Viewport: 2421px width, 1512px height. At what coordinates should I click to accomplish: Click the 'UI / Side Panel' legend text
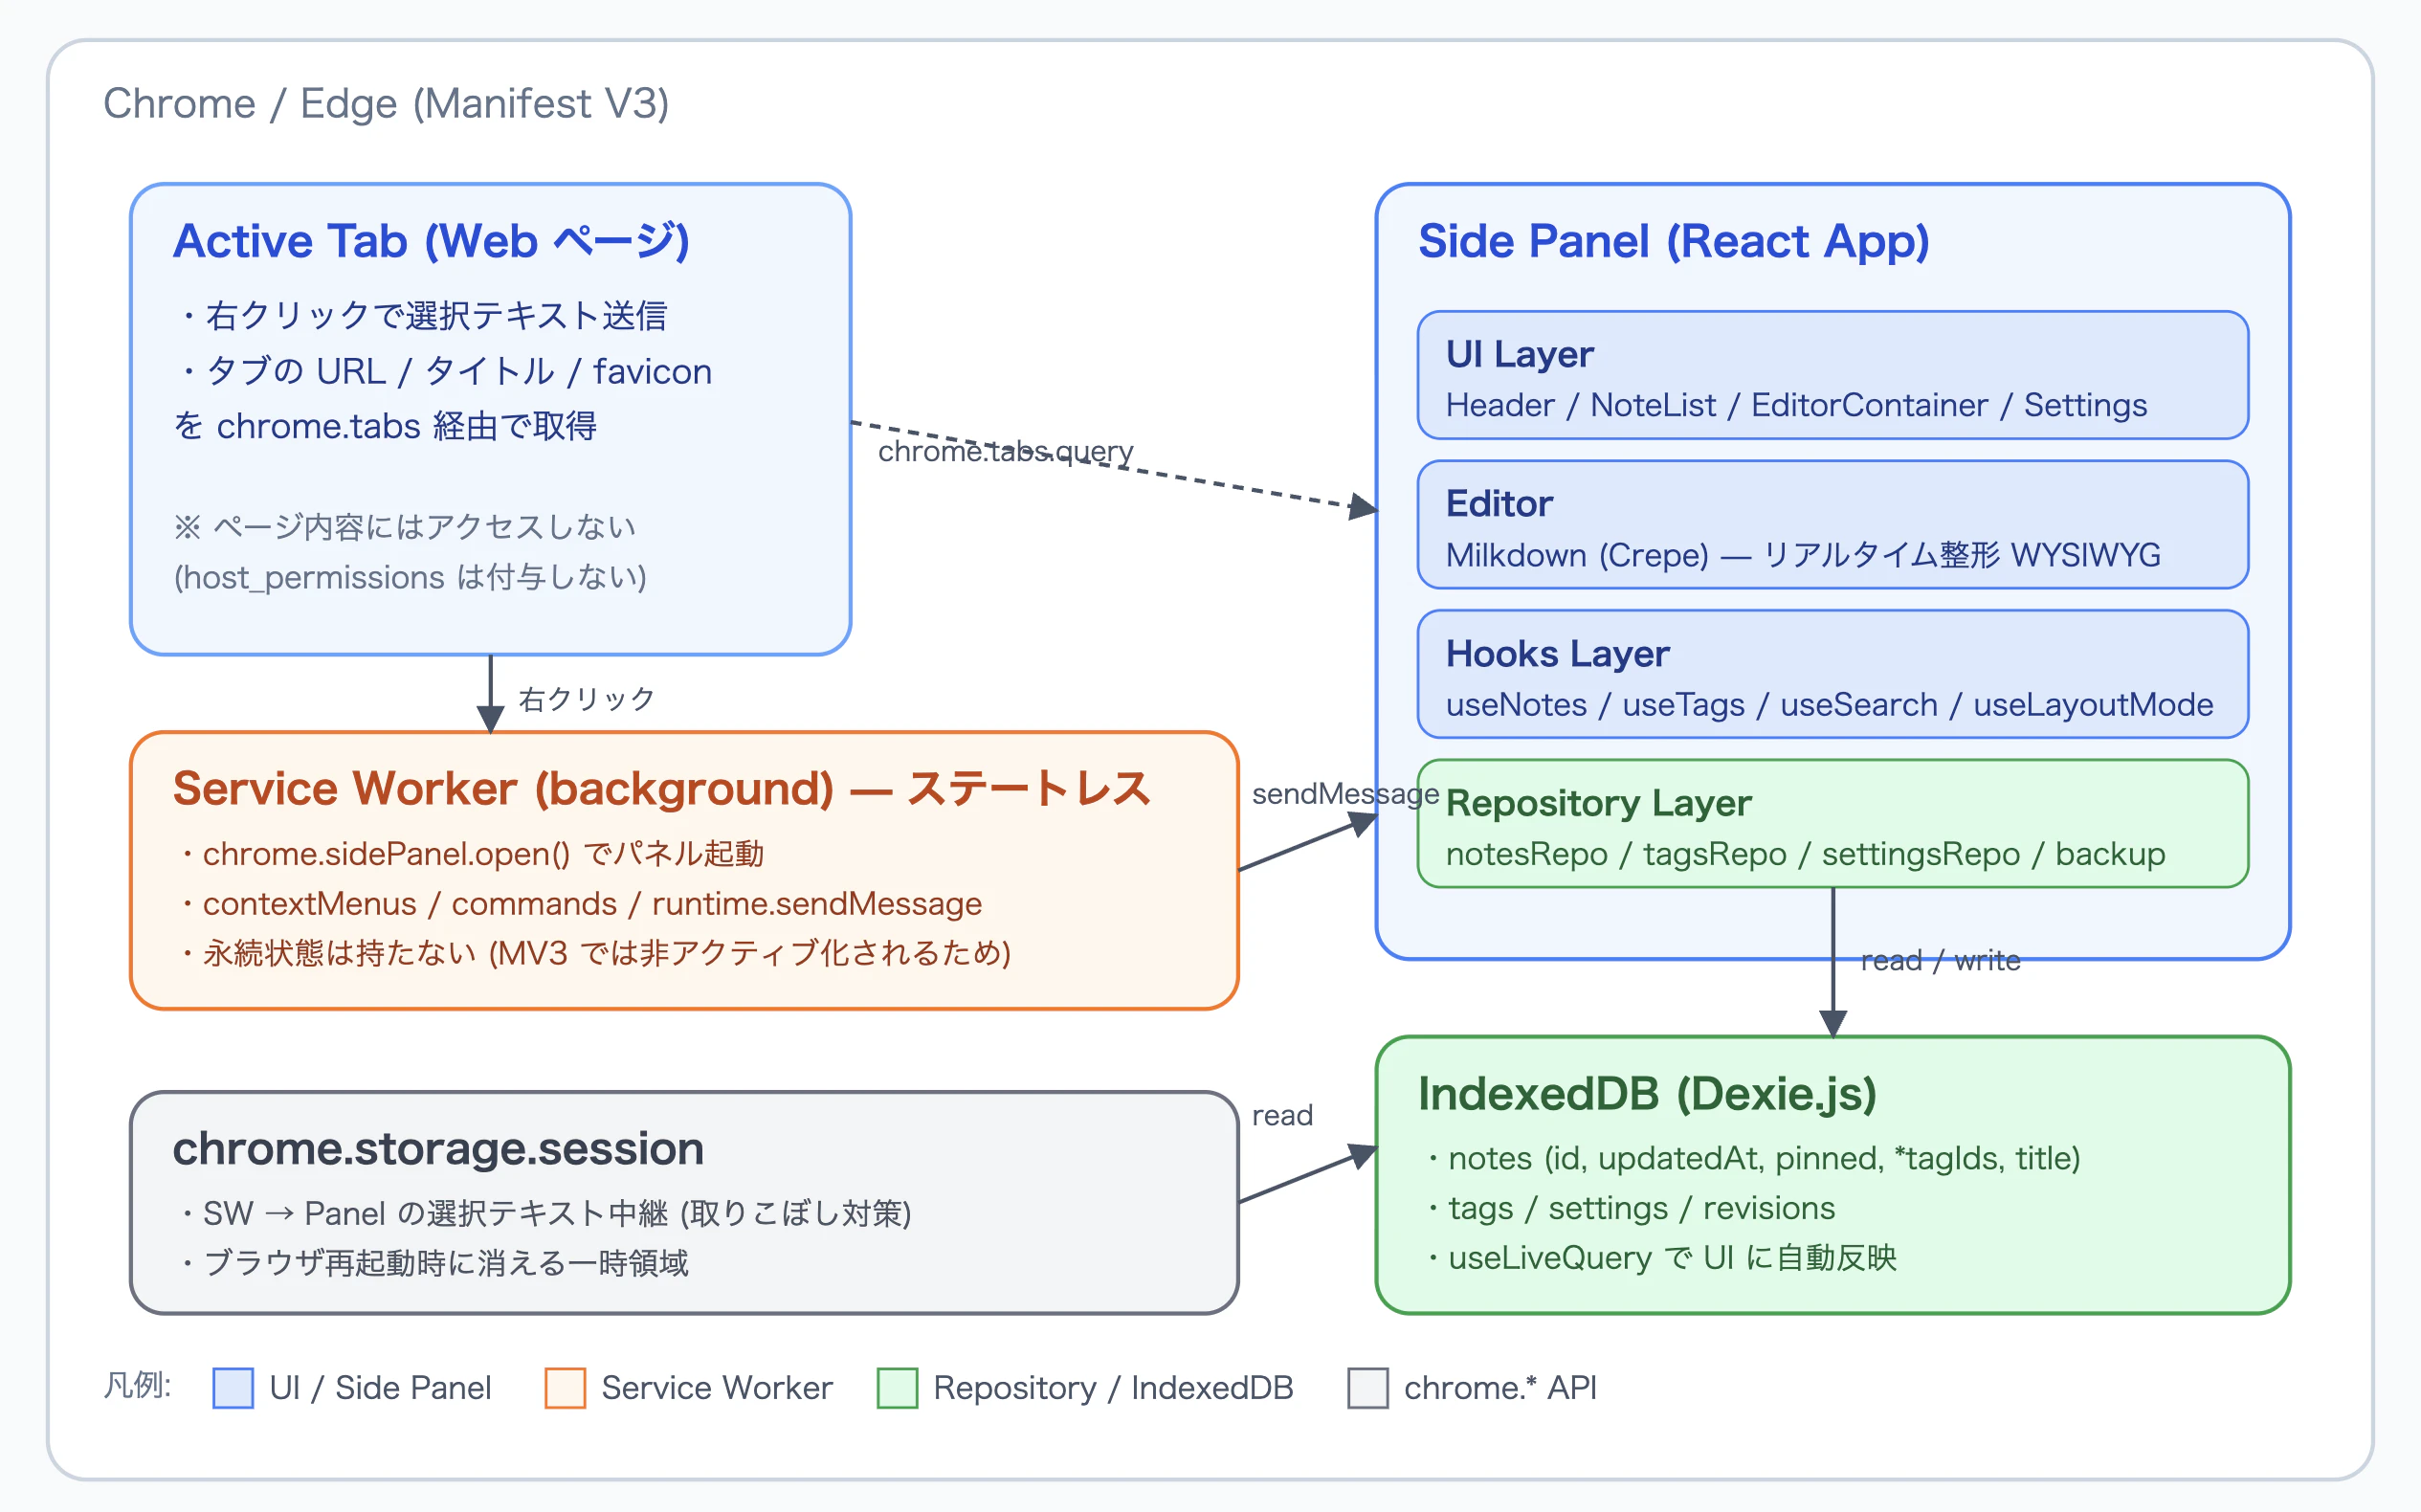click(x=380, y=1388)
